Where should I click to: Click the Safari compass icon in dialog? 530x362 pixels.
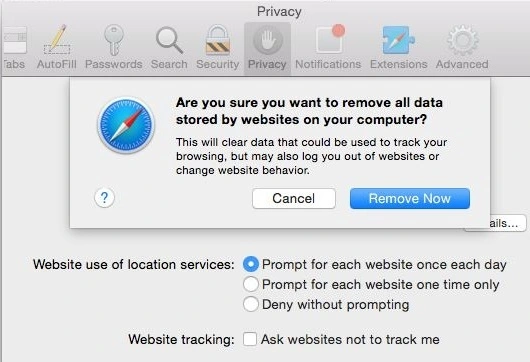point(126,125)
